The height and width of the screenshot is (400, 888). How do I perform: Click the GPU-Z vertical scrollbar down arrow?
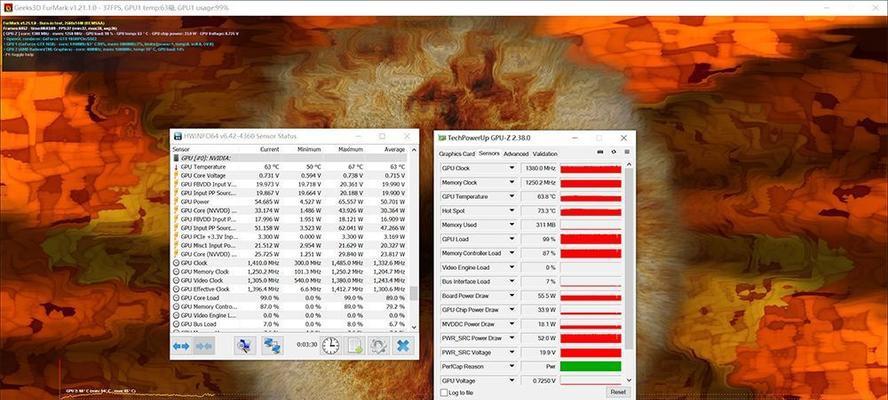pyautogui.click(x=629, y=380)
